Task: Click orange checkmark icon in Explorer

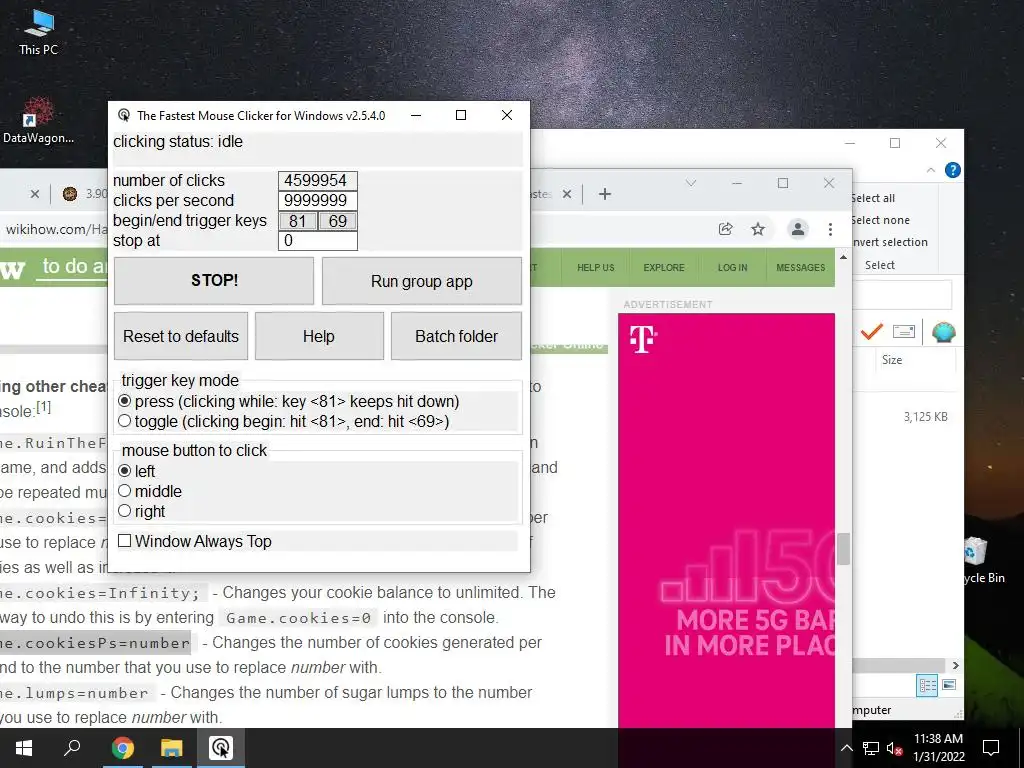Action: pyautogui.click(x=872, y=332)
